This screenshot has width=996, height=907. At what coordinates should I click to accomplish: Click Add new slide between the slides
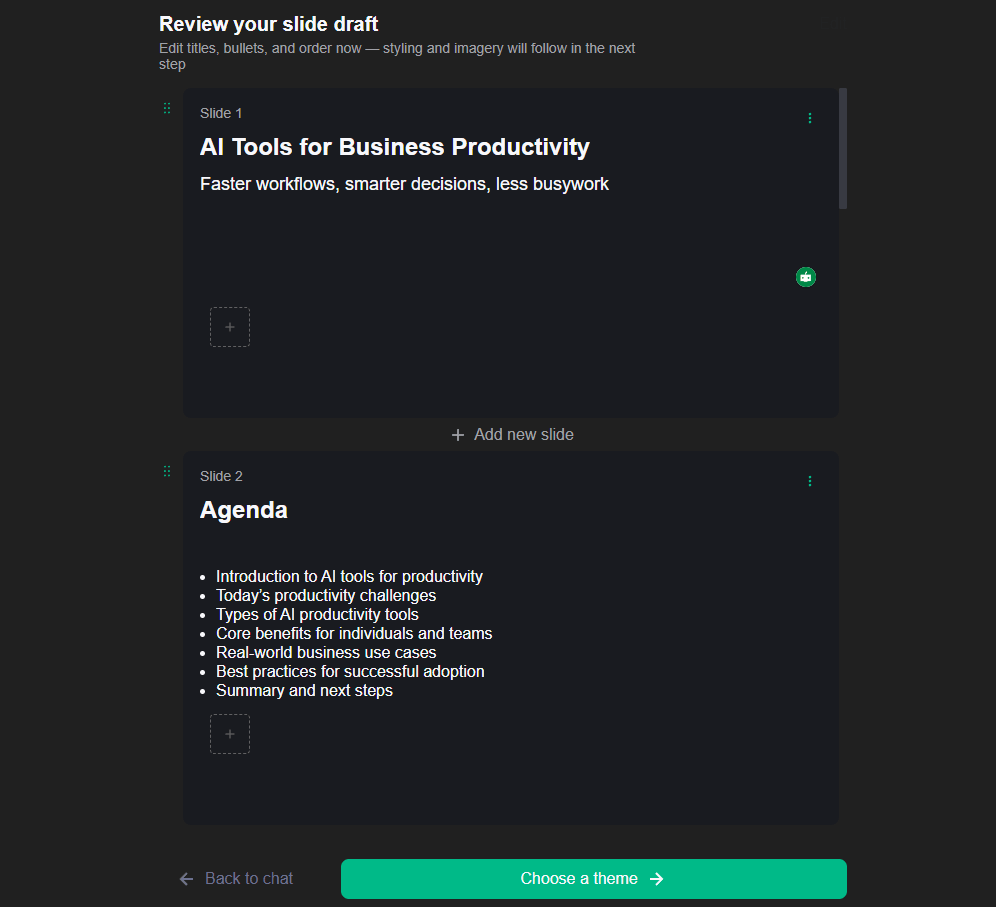[512, 434]
